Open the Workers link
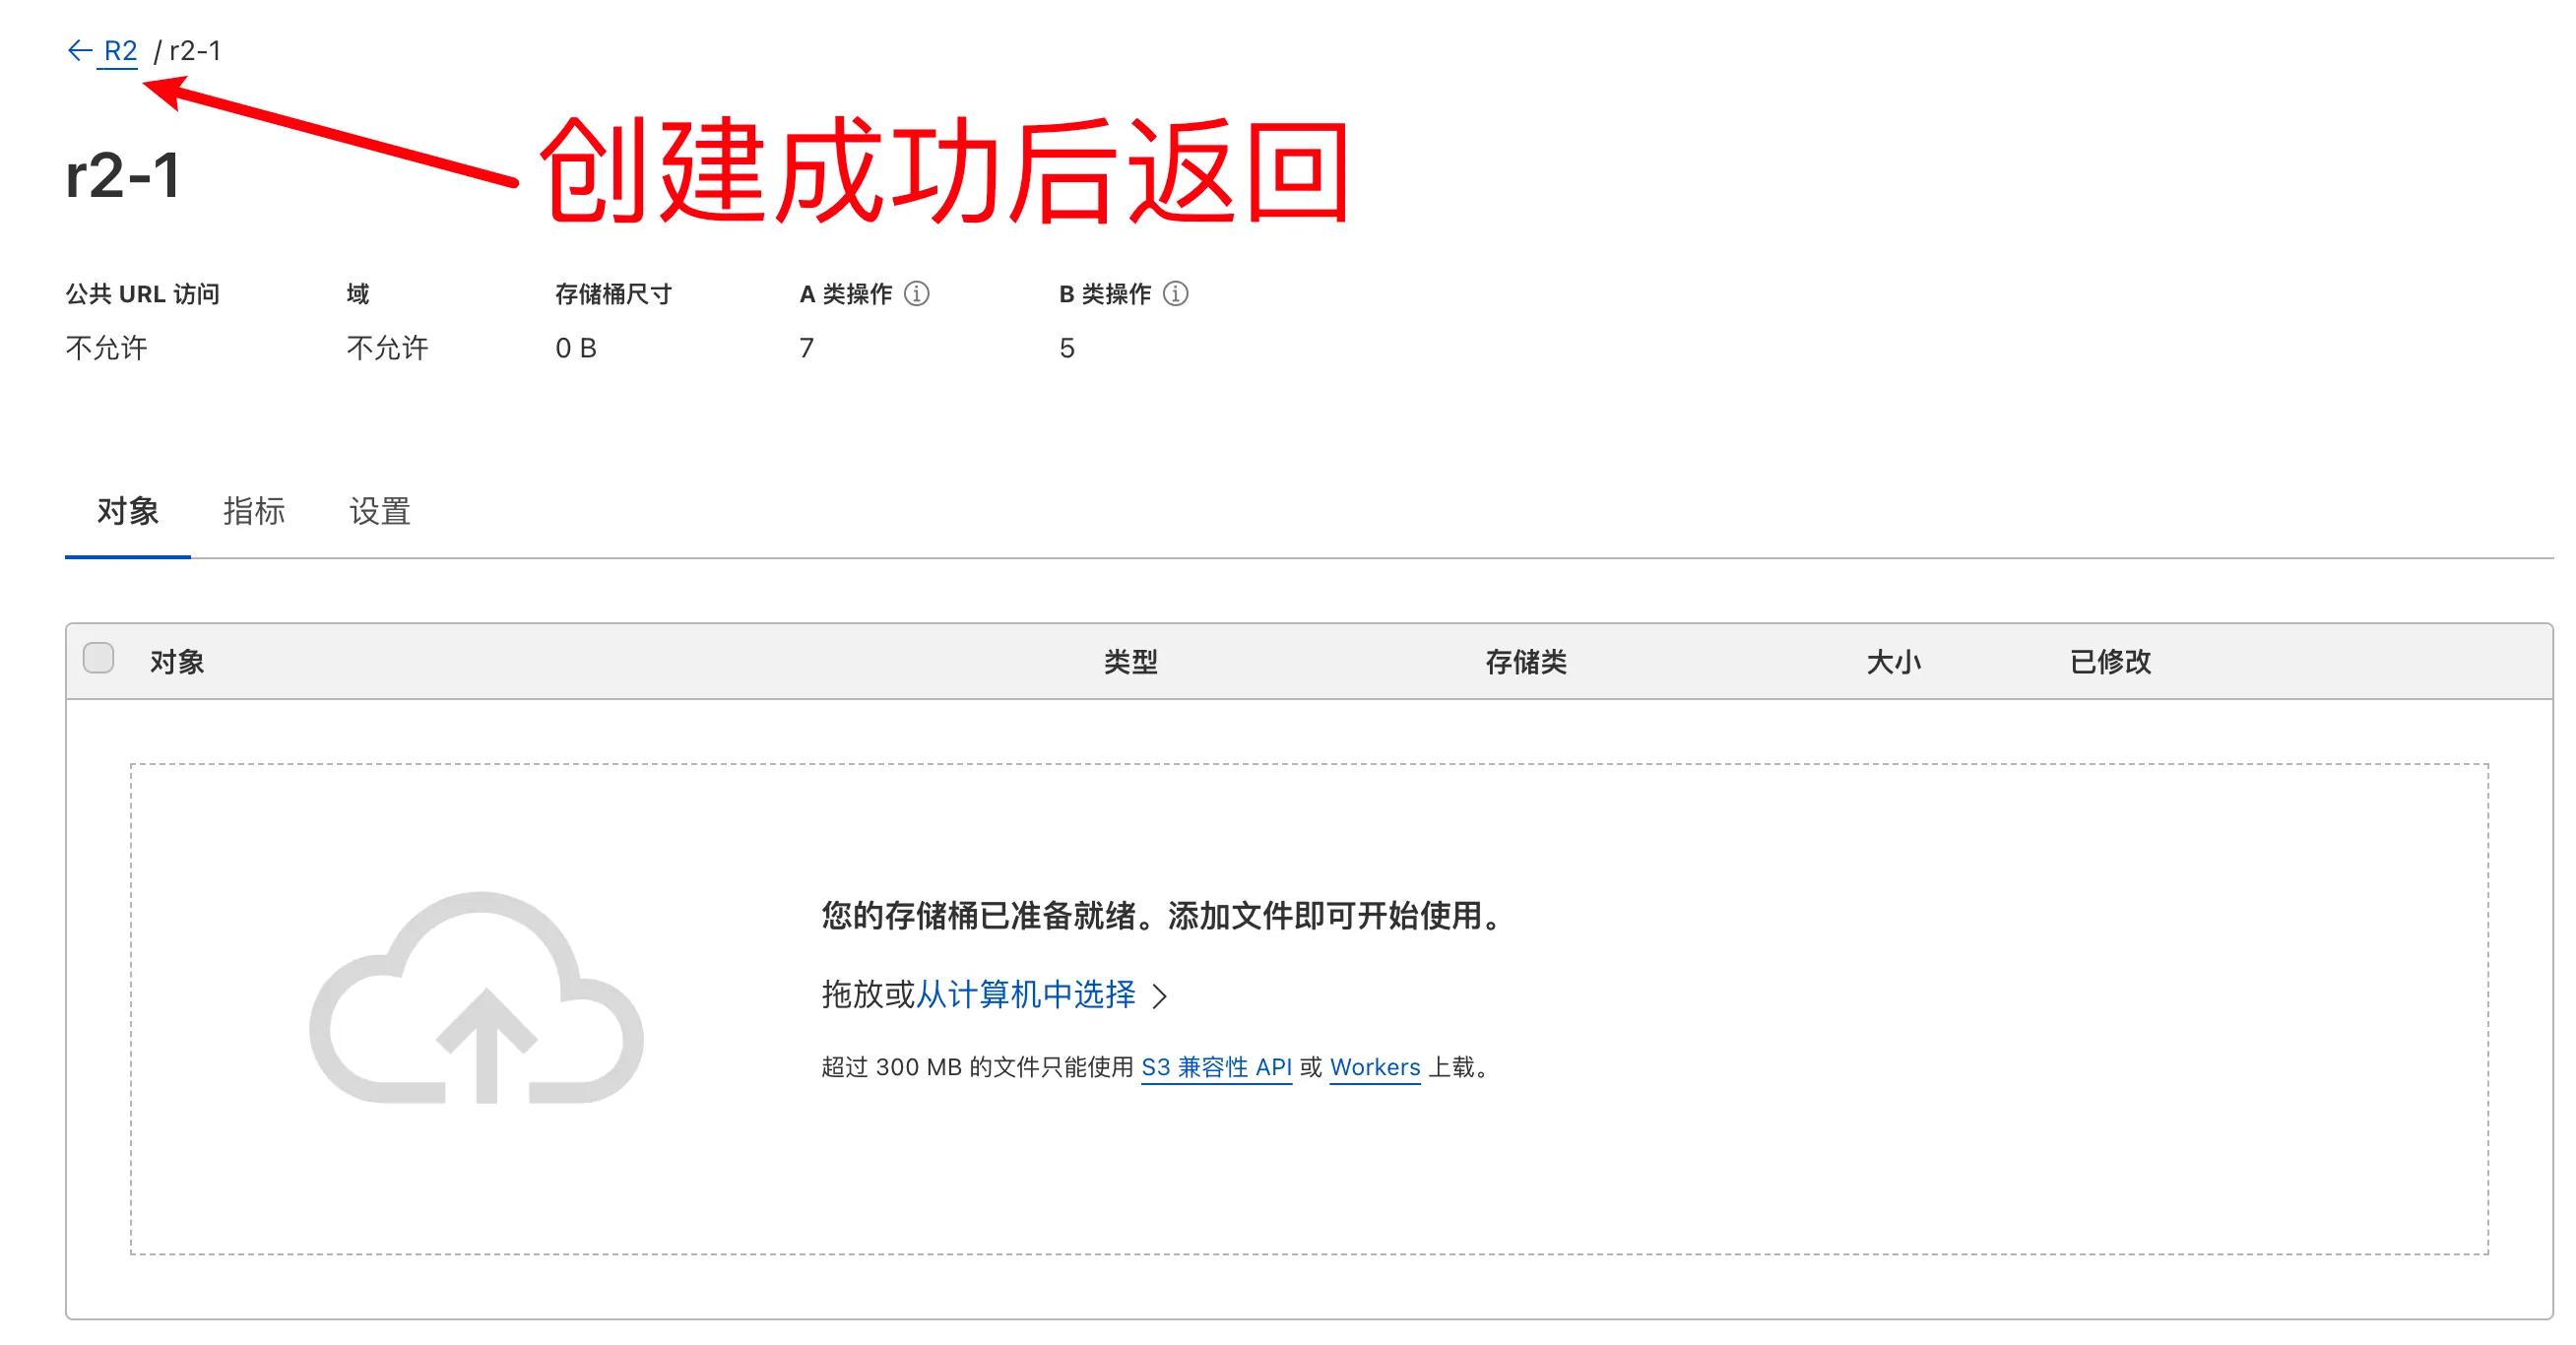 pos(1375,1067)
